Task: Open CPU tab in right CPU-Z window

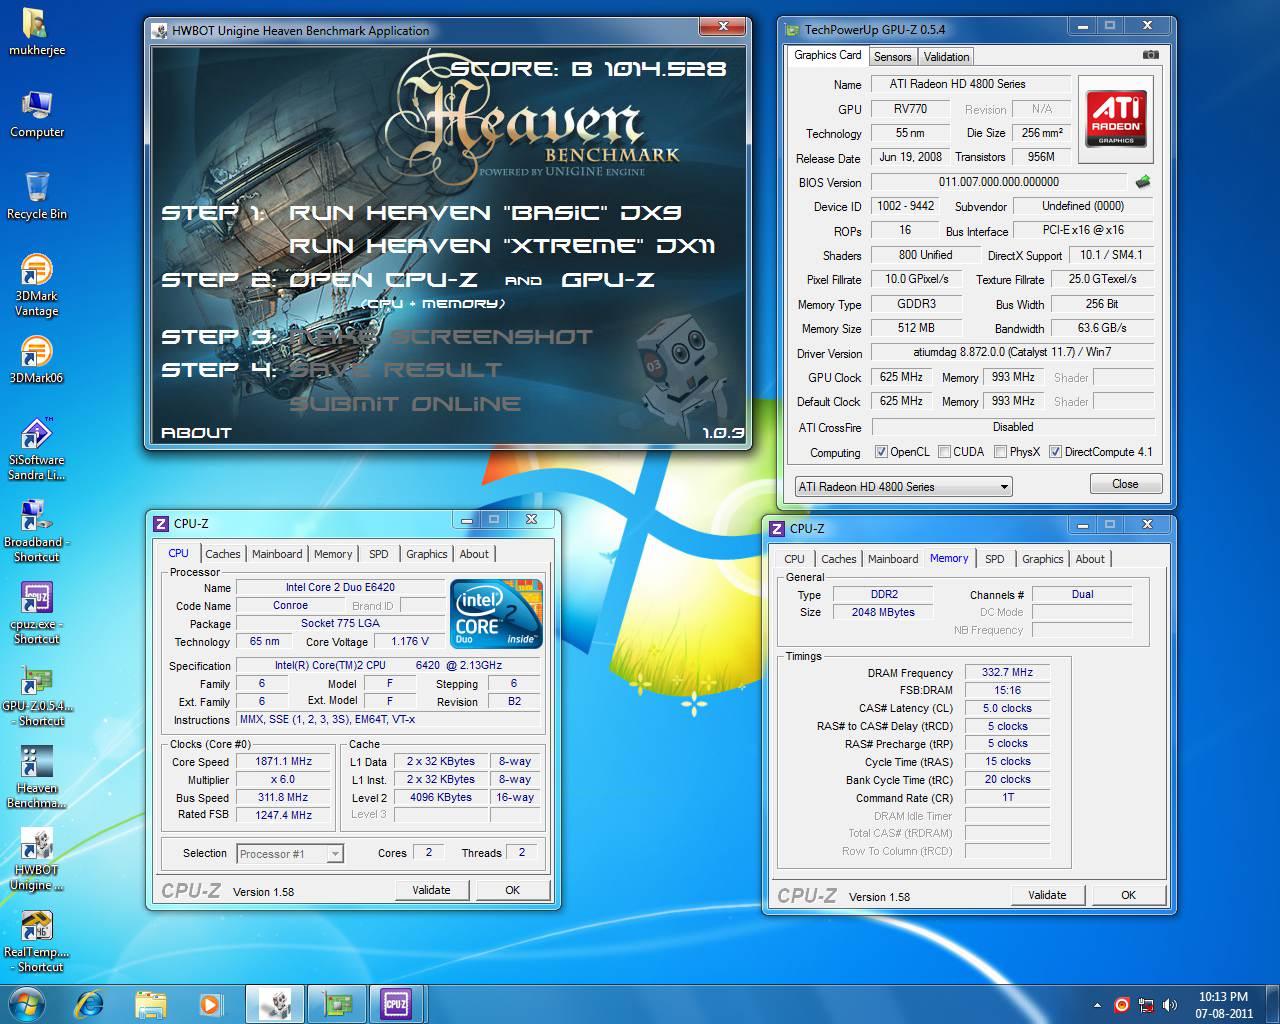Action: tap(794, 559)
